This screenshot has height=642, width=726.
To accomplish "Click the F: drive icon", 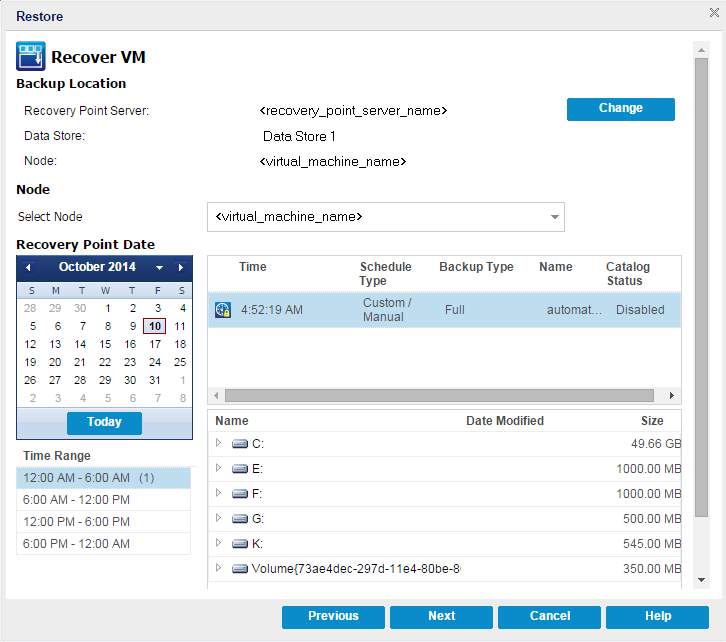I will point(239,494).
